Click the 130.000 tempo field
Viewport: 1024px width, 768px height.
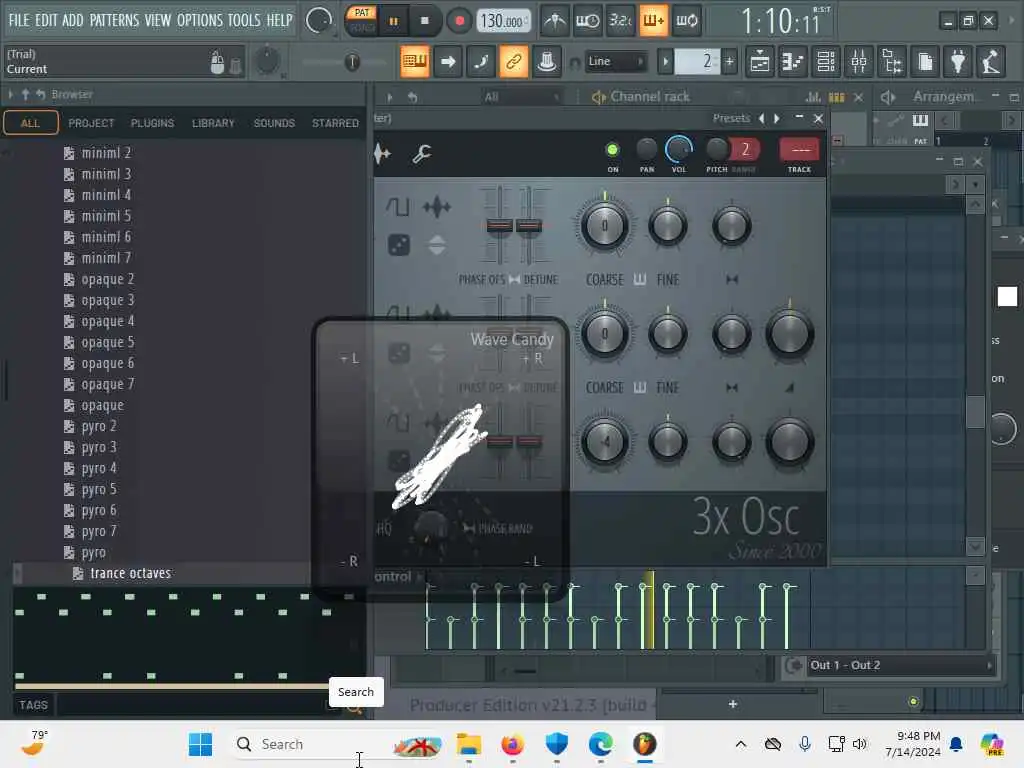pos(503,21)
